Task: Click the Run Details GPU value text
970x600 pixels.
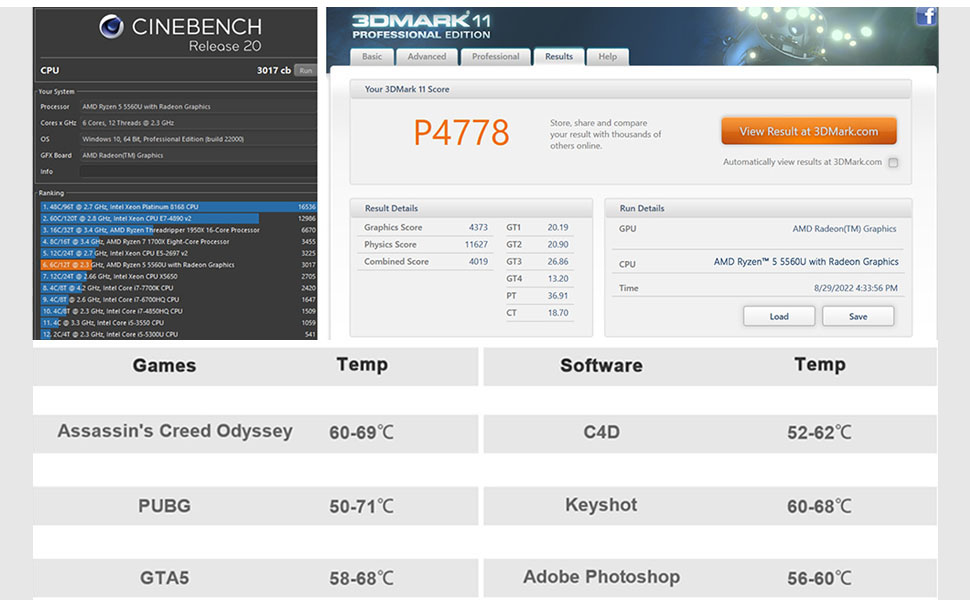Action: tap(844, 229)
